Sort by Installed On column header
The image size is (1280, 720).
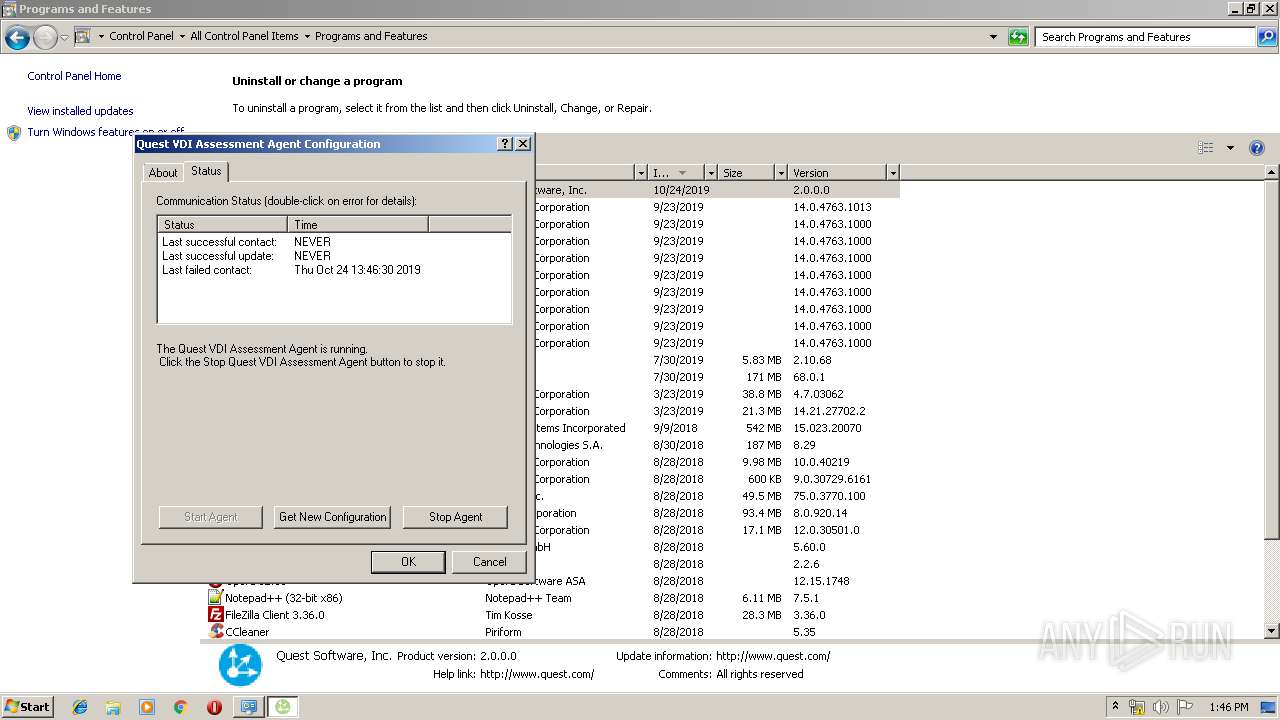tap(676, 173)
